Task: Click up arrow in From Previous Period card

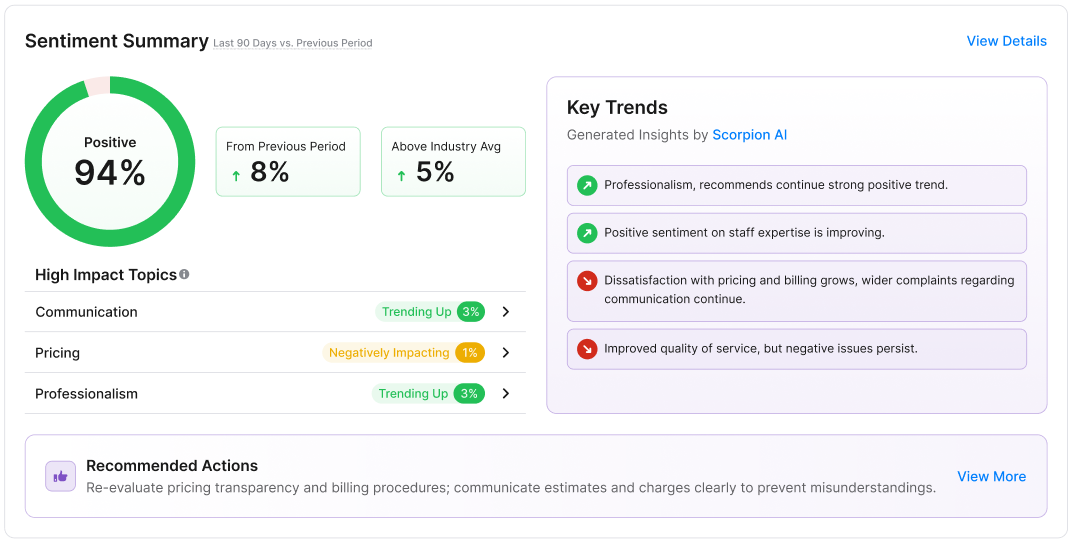Action: (x=236, y=175)
